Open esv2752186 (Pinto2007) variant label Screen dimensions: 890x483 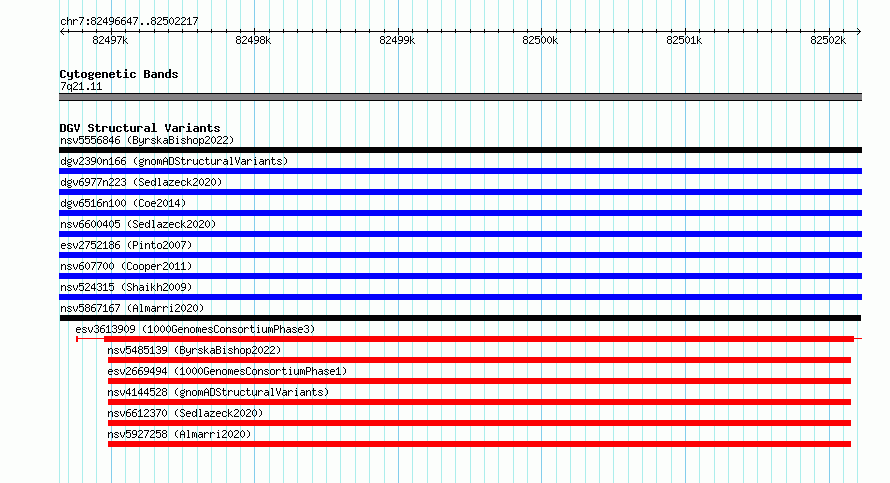point(126,245)
